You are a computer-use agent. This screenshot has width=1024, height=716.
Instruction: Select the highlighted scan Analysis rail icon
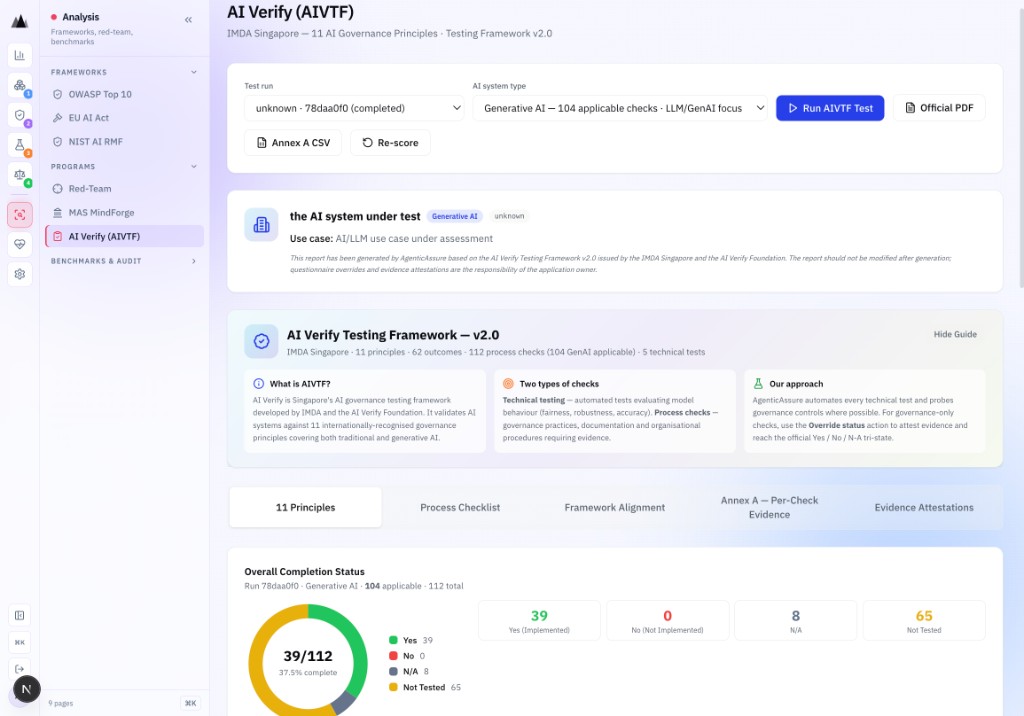pyautogui.click(x=20, y=215)
